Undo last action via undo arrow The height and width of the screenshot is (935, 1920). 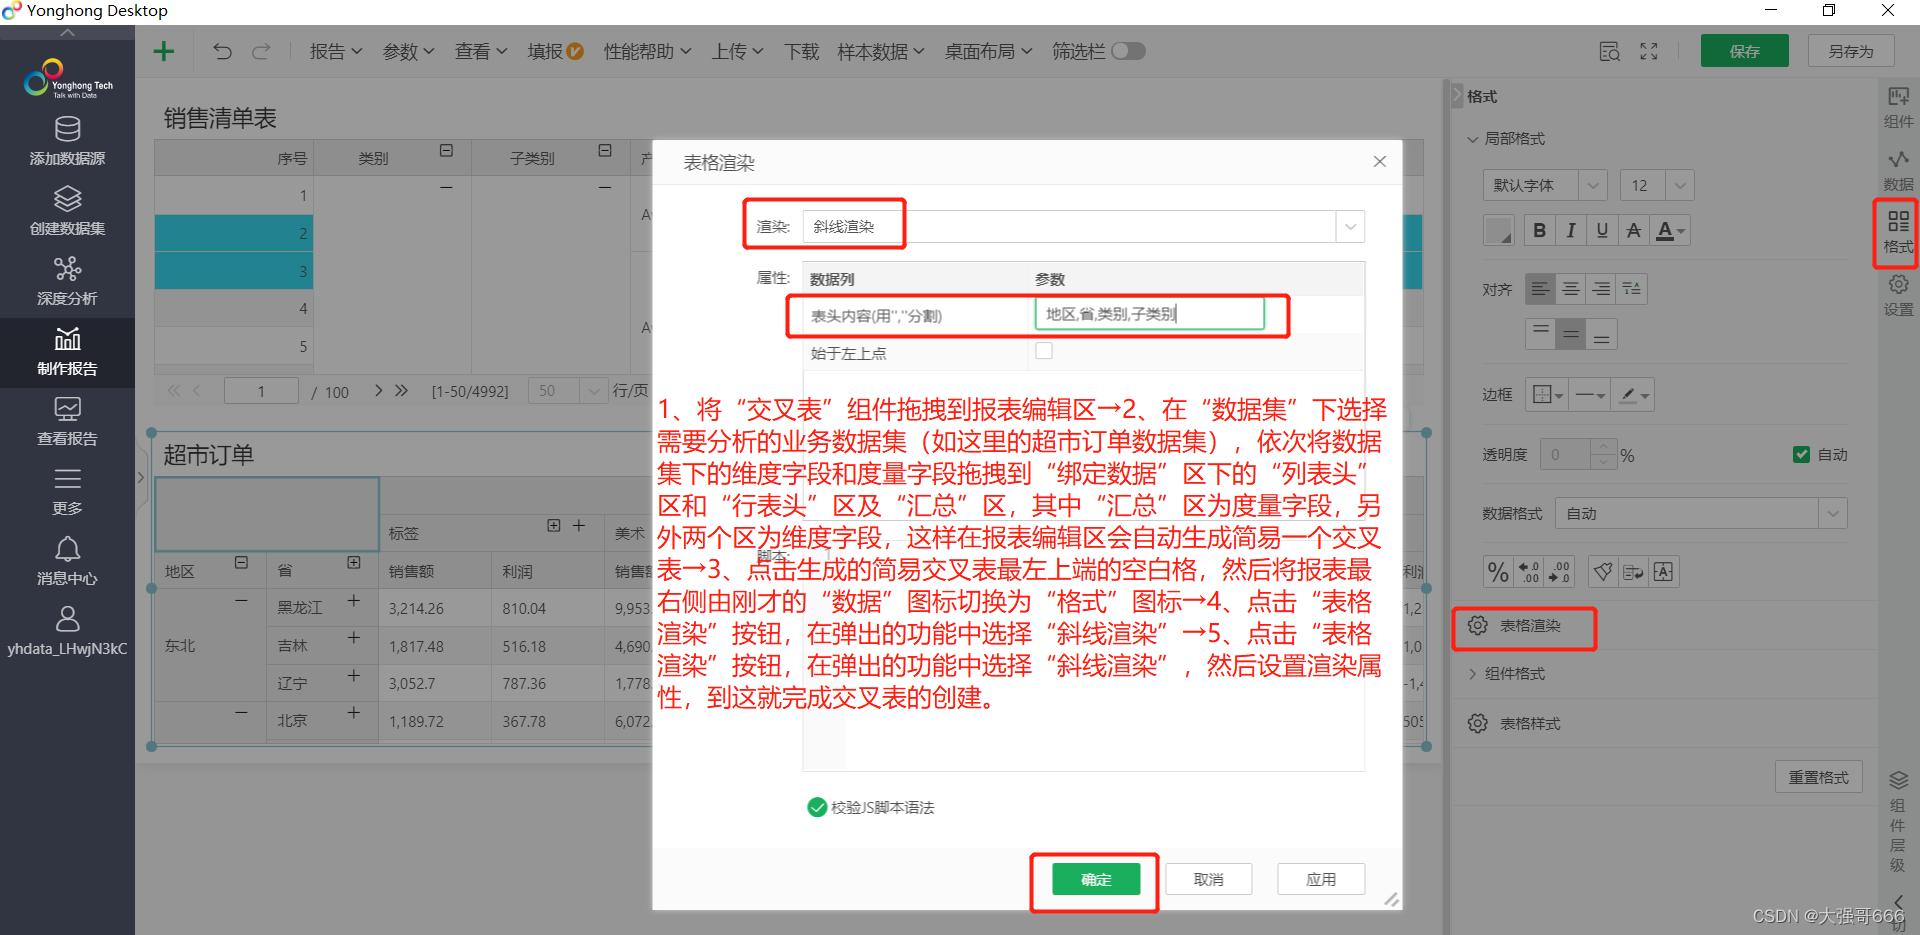point(222,51)
